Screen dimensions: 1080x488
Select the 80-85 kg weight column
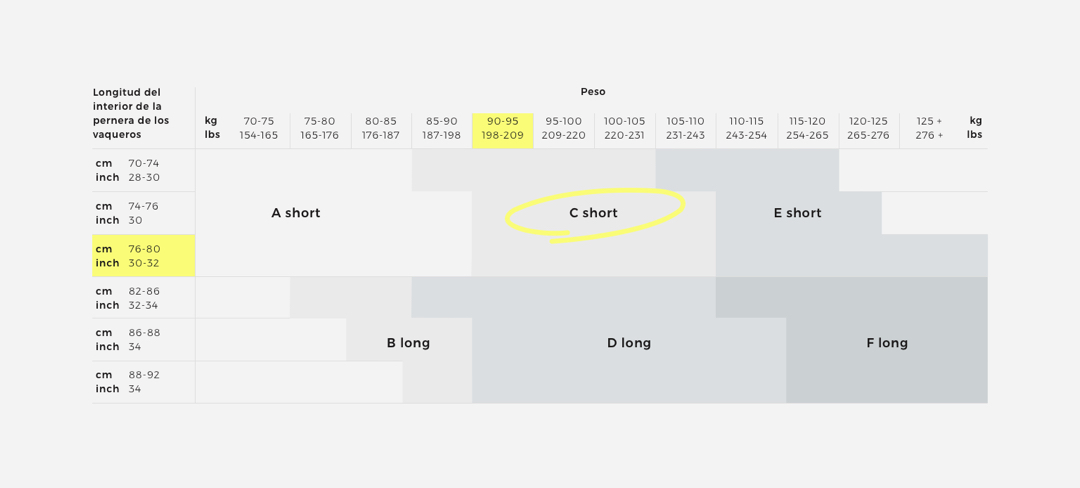(x=381, y=129)
